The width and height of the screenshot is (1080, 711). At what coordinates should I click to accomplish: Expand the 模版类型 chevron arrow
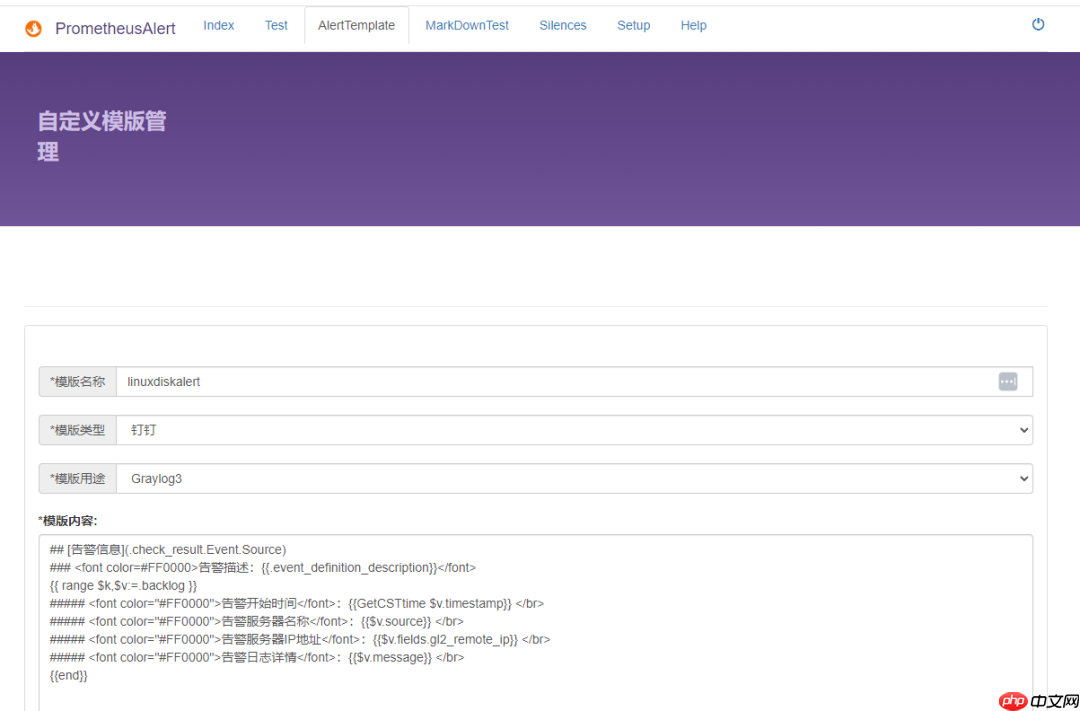click(1022, 430)
